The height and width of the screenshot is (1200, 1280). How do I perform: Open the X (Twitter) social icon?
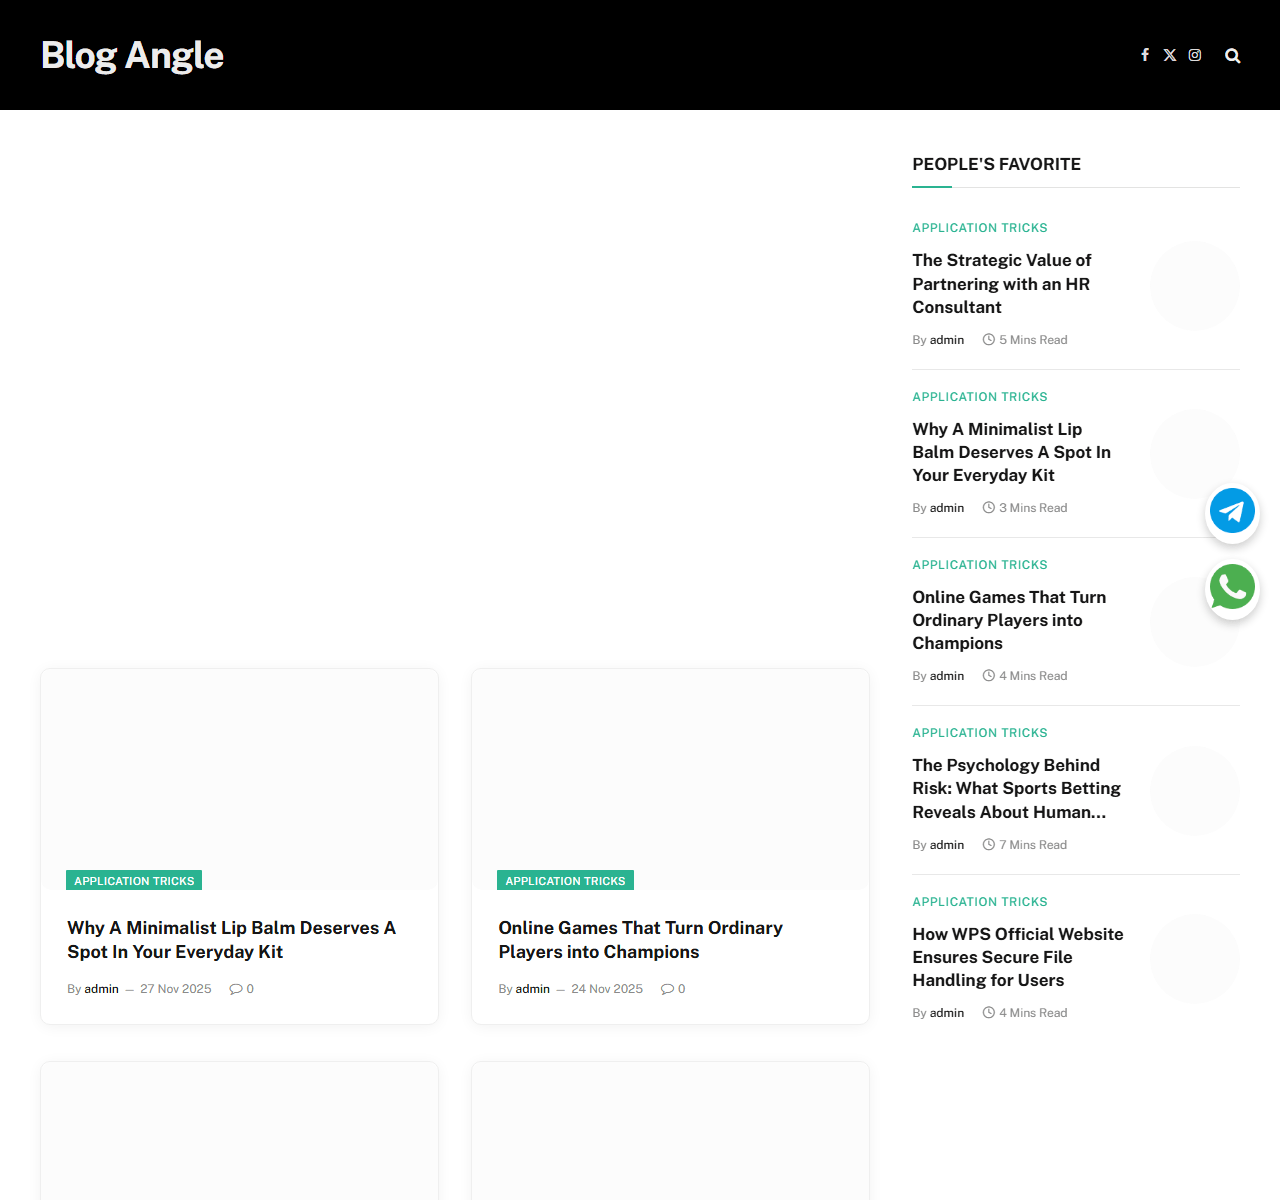coord(1170,55)
